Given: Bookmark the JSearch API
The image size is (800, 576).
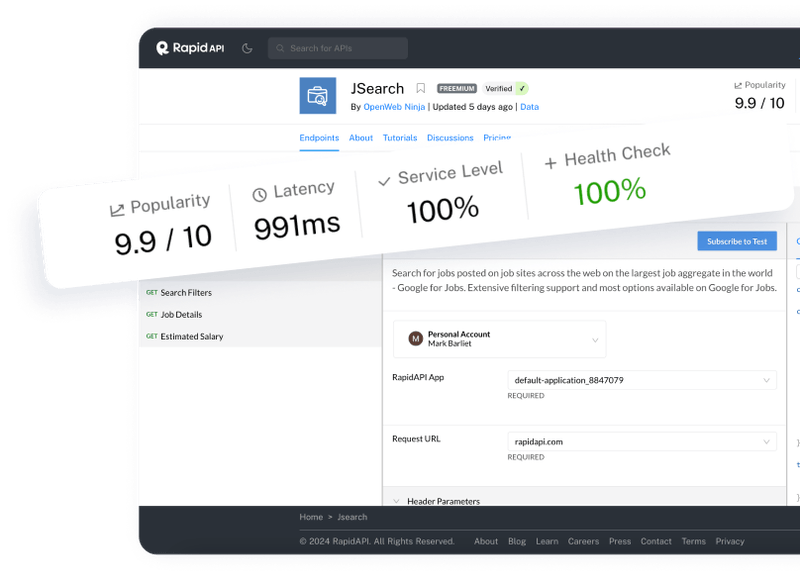Looking at the screenshot, I should [420, 88].
